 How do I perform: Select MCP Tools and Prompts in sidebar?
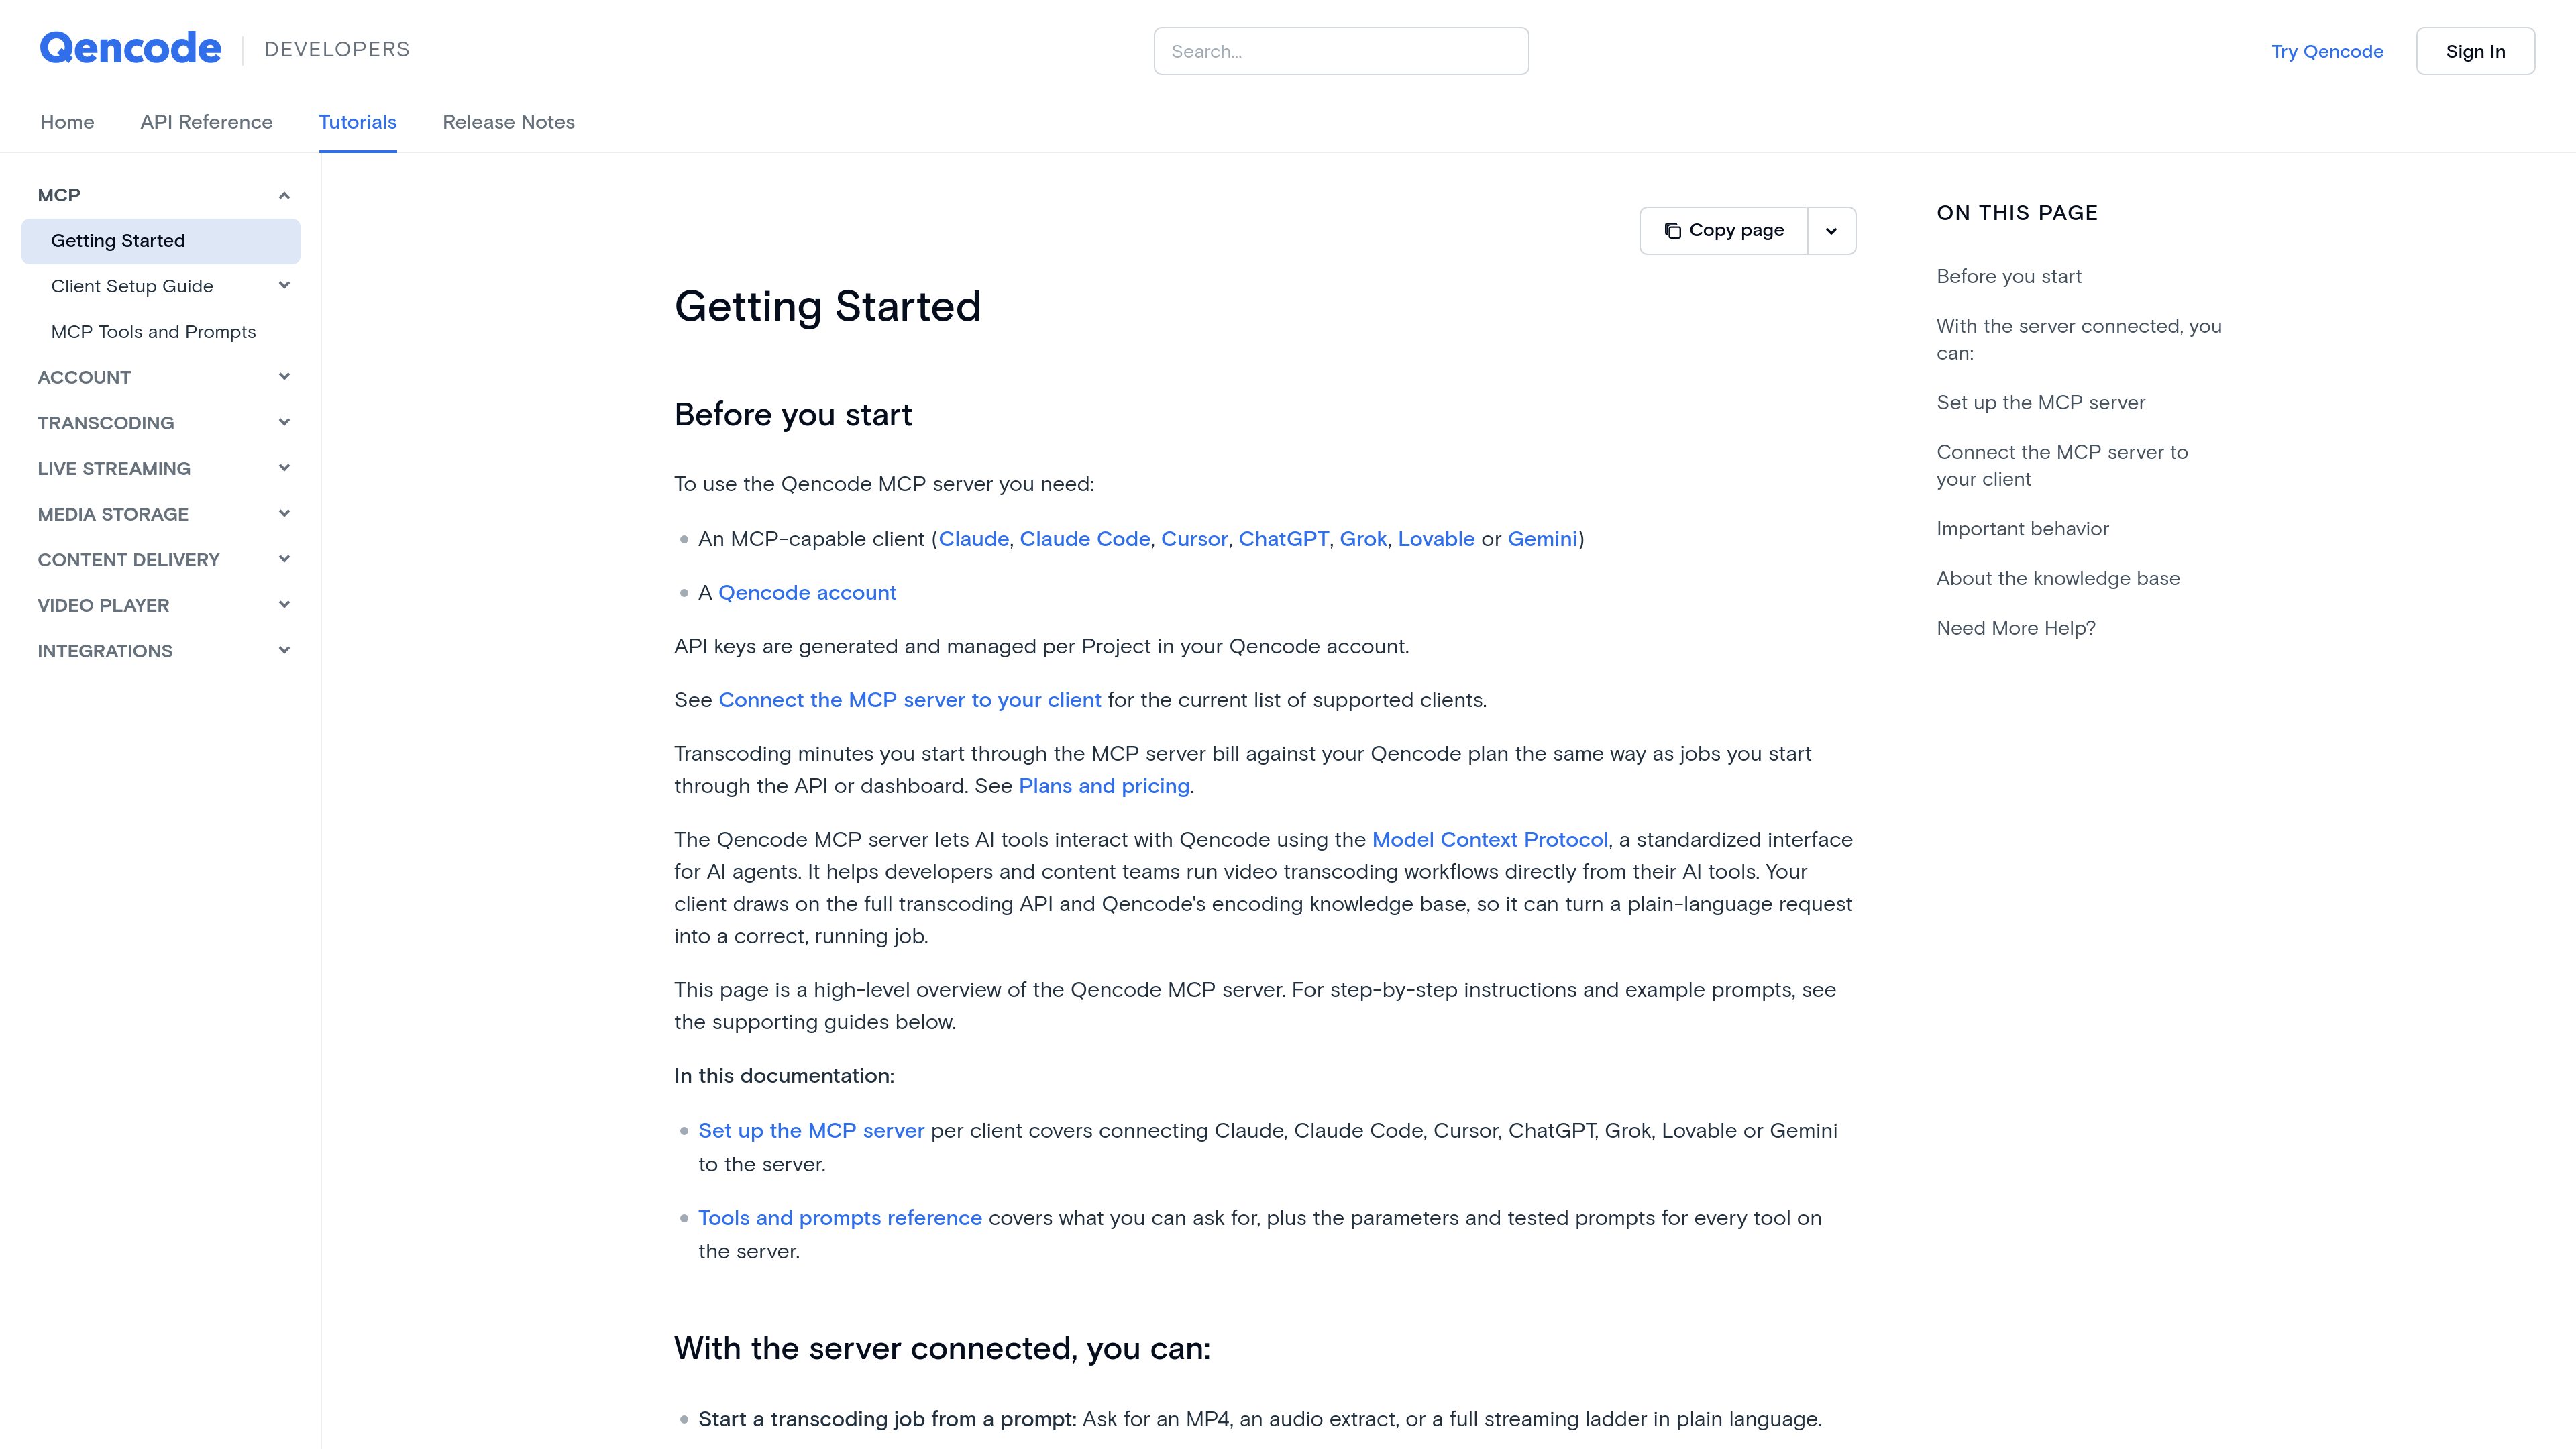(x=153, y=332)
